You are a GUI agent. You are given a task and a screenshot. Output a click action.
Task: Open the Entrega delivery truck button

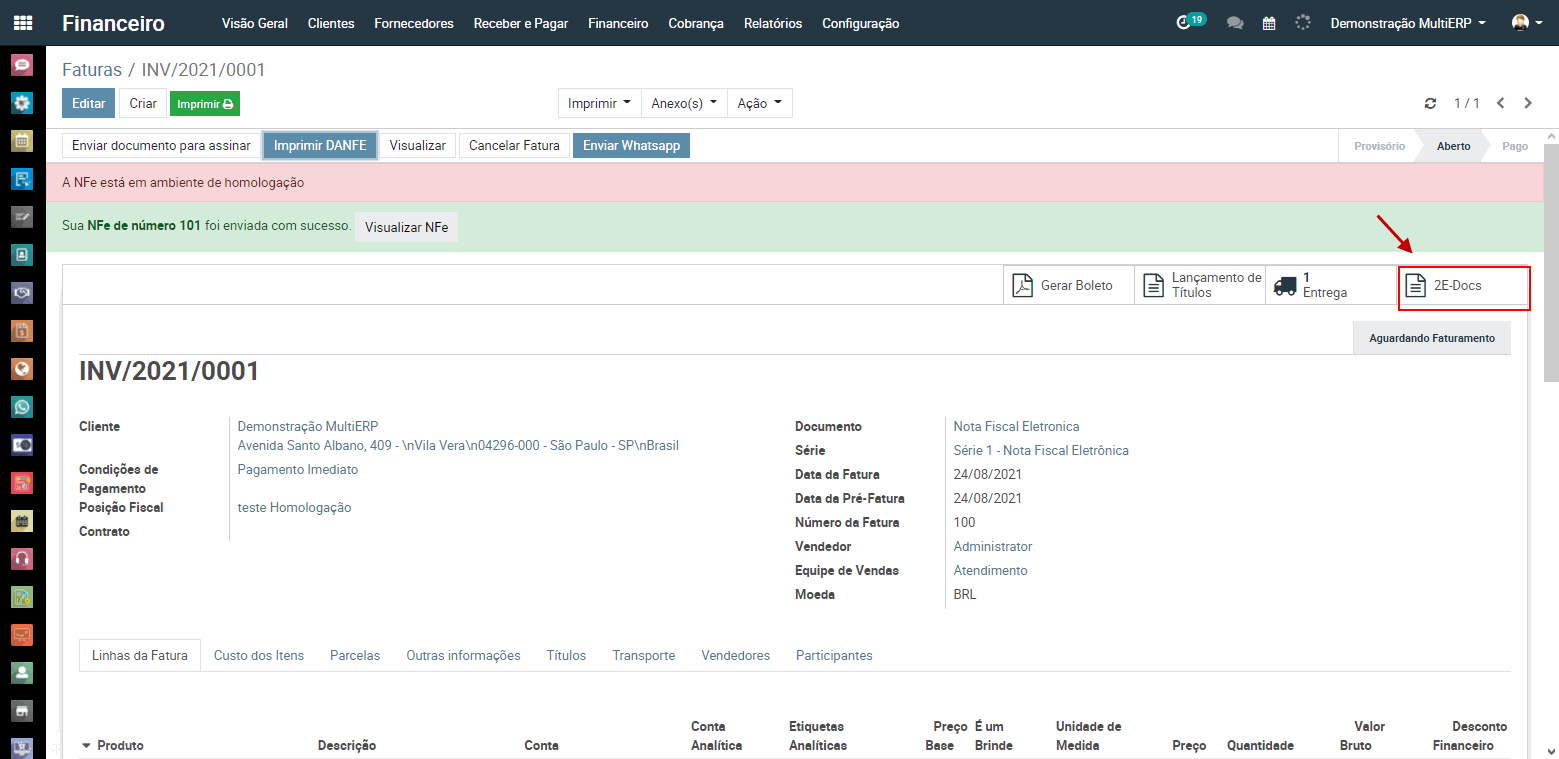pos(1330,285)
